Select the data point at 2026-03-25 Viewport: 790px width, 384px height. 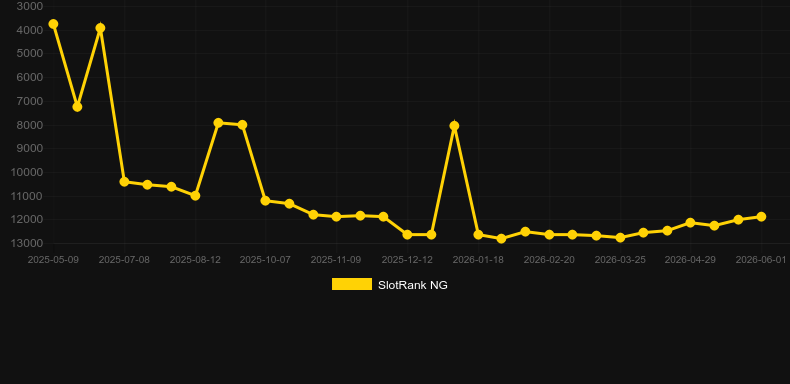(620, 237)
